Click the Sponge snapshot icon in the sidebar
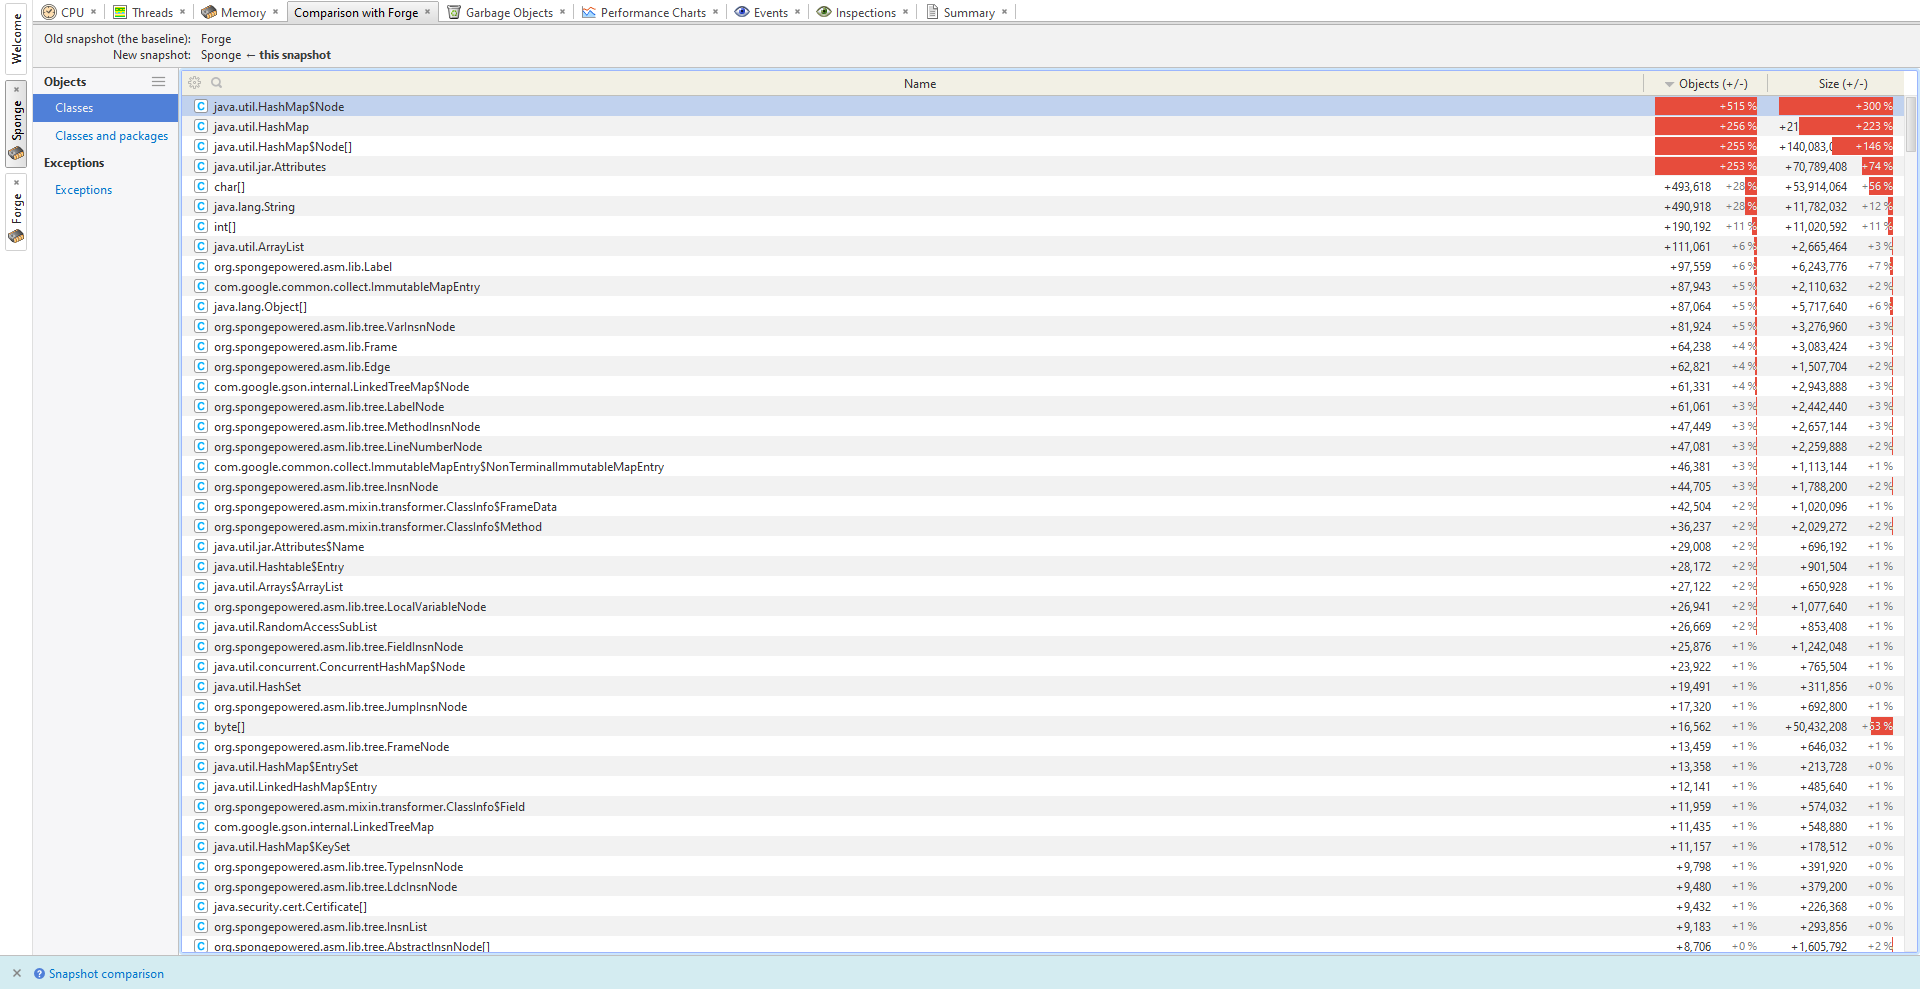The width and height of the screenshot is (1920, 989). point(16,154)
